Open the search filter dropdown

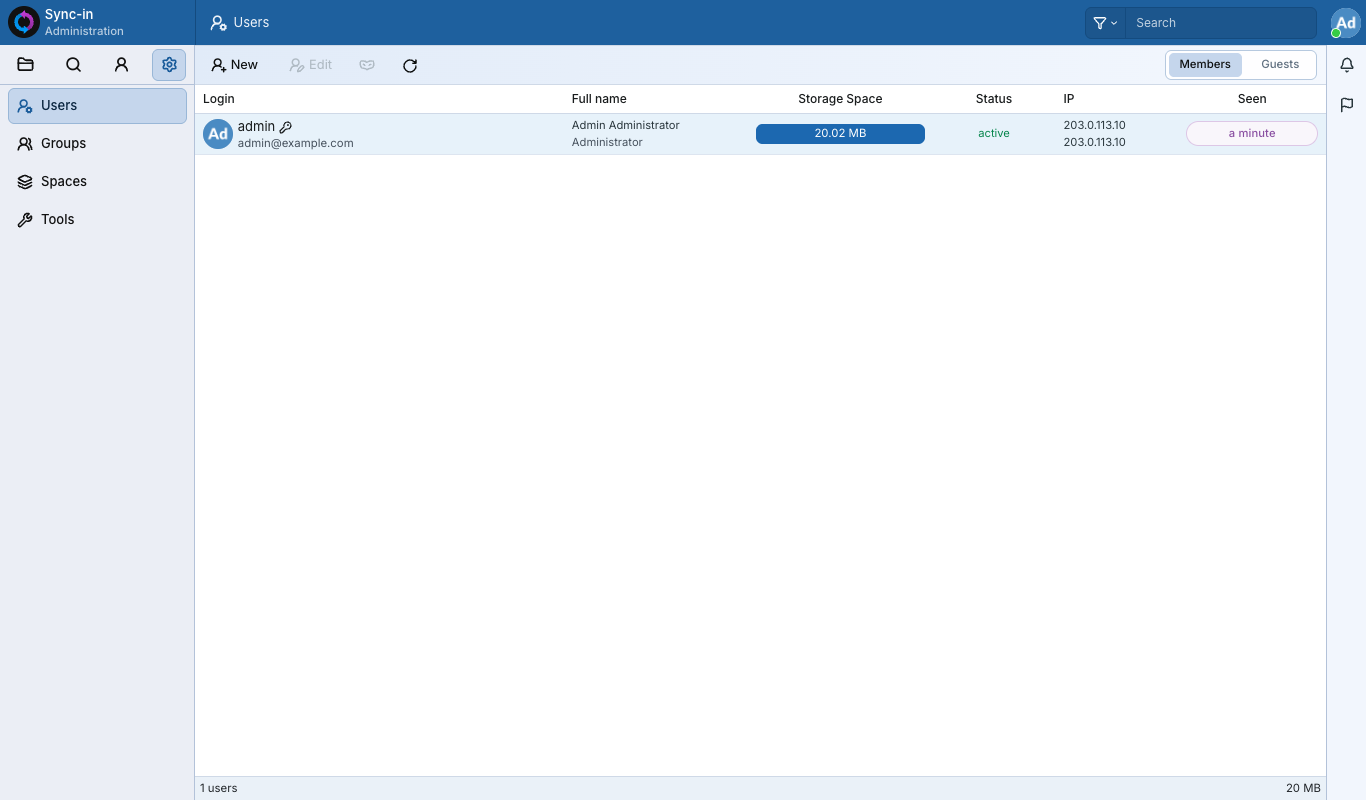pyautogui.click(x=1105, y=23)
